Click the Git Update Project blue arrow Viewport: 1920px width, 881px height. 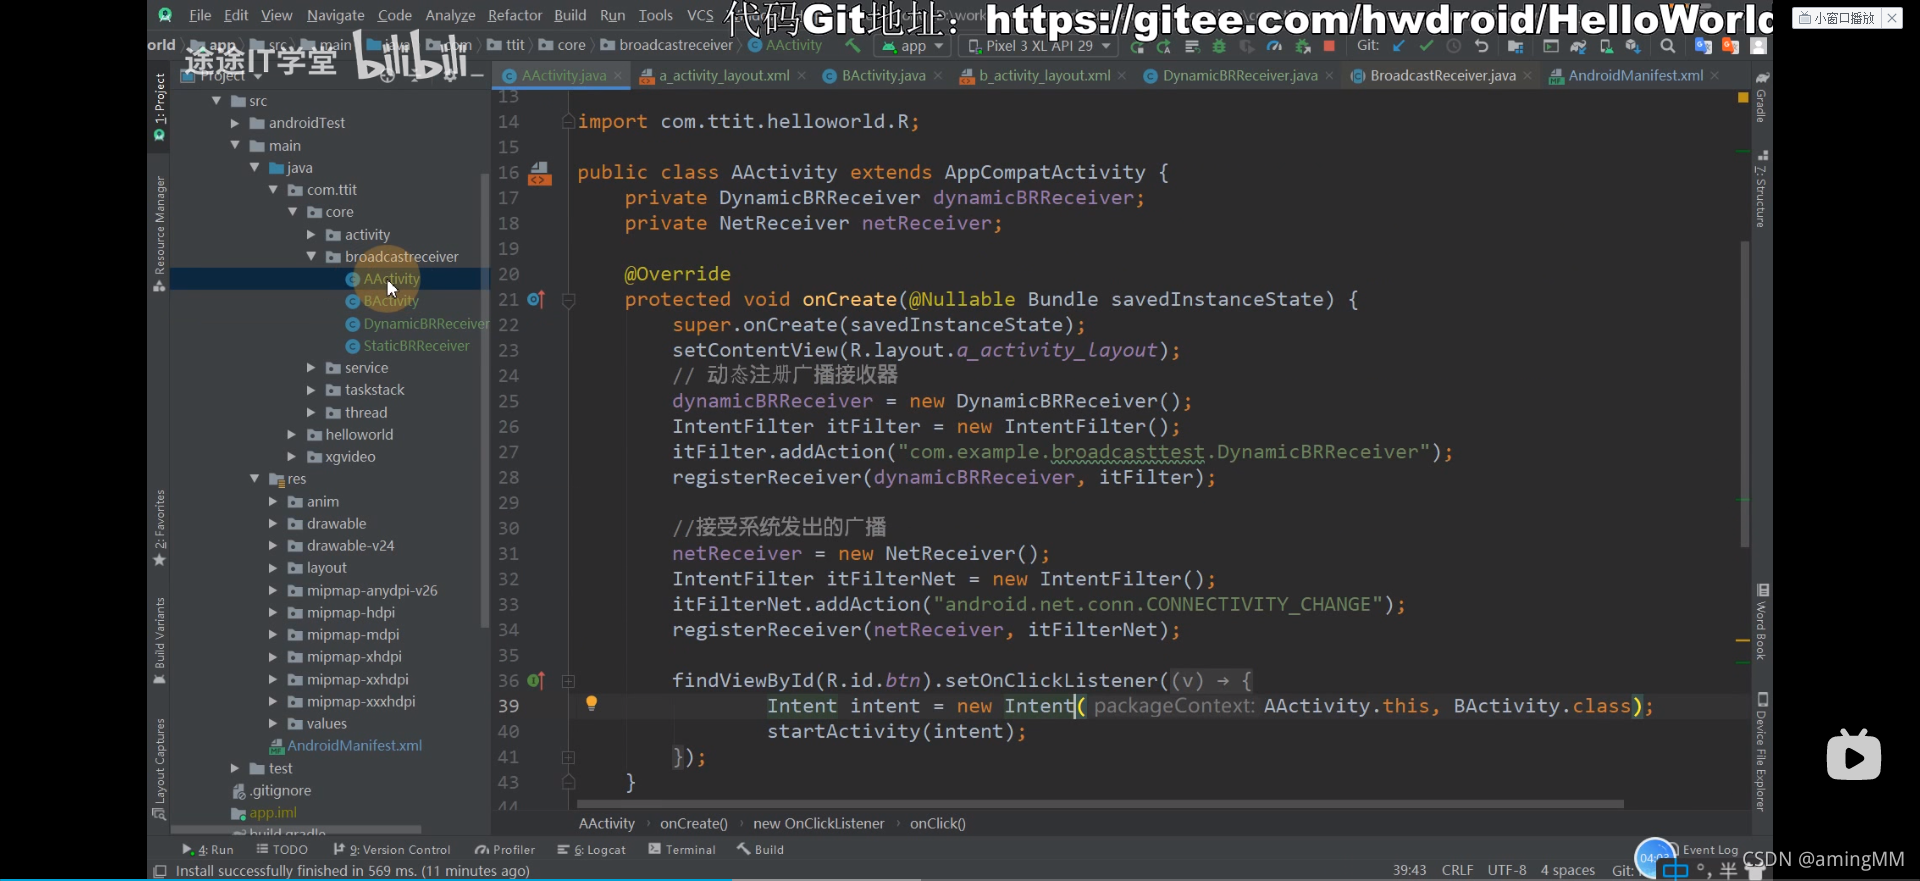coord(1398,46)
